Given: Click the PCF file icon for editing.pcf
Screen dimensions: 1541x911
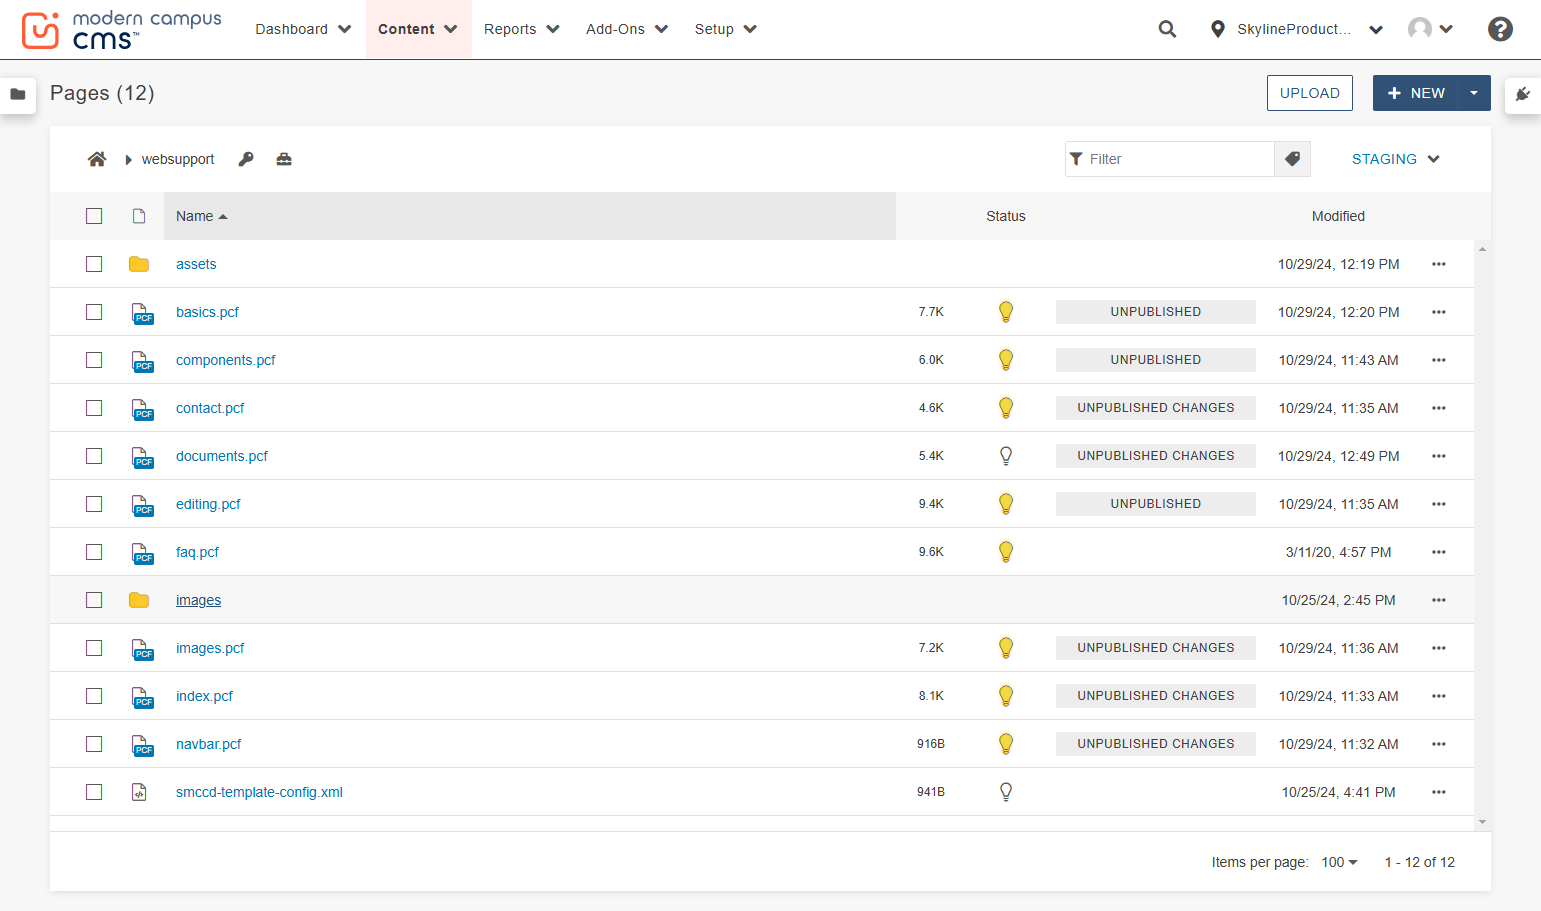Looking at the screenshot, I should point(143,505).
